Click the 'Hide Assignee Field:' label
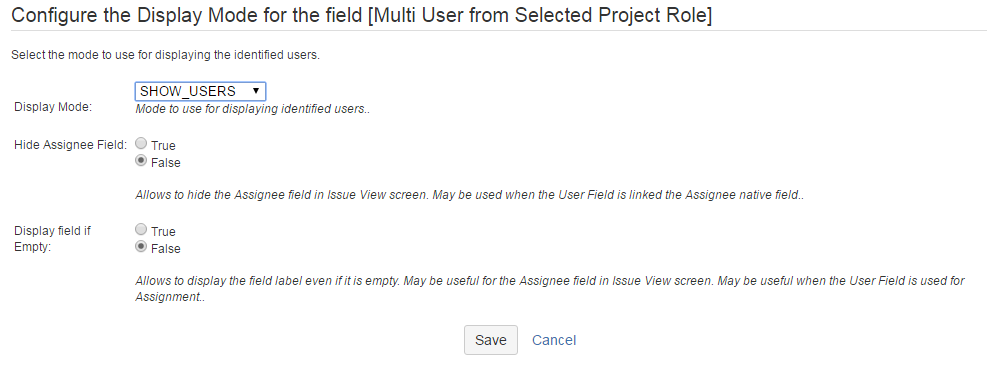987x383 pixels. [70, 145]
